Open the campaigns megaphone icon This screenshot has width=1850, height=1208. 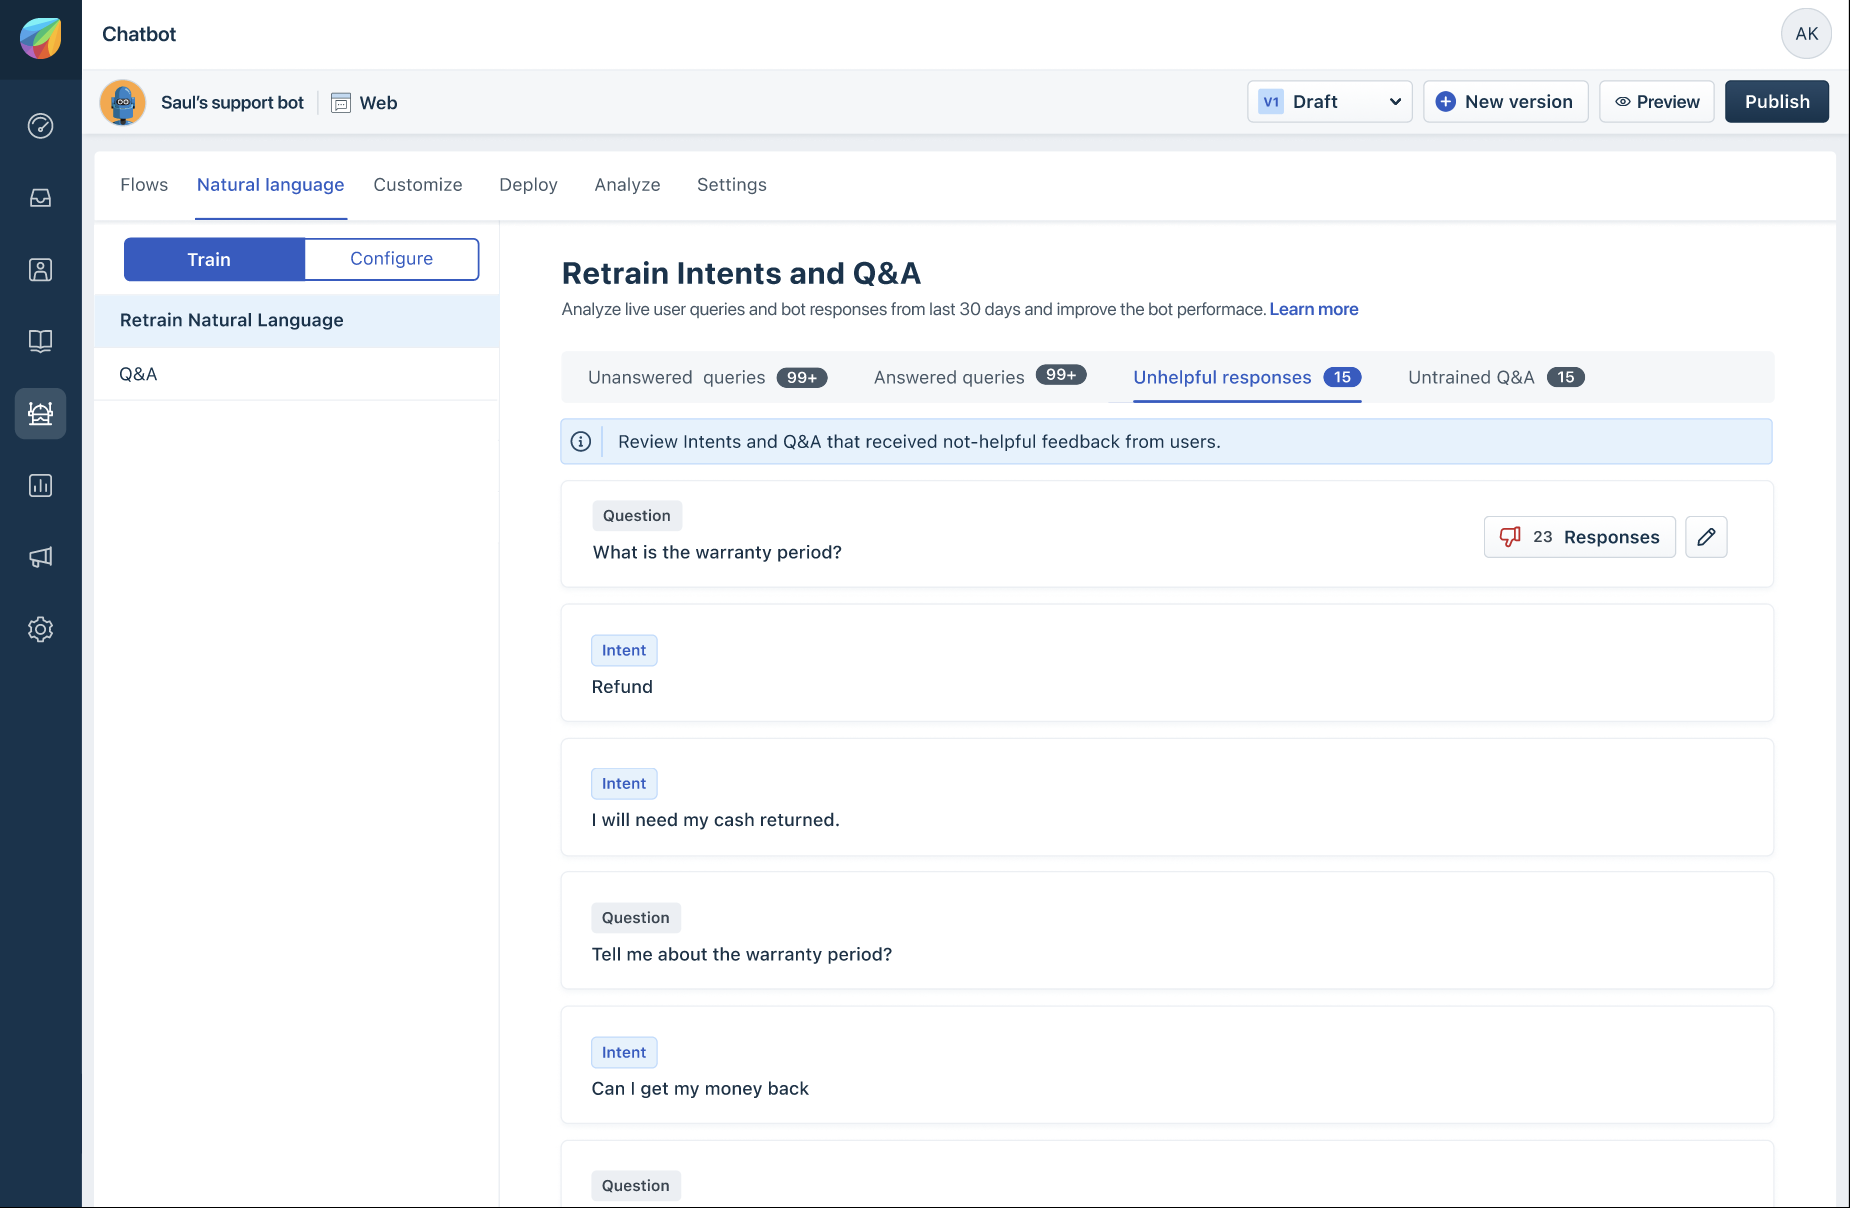[40, 557]
